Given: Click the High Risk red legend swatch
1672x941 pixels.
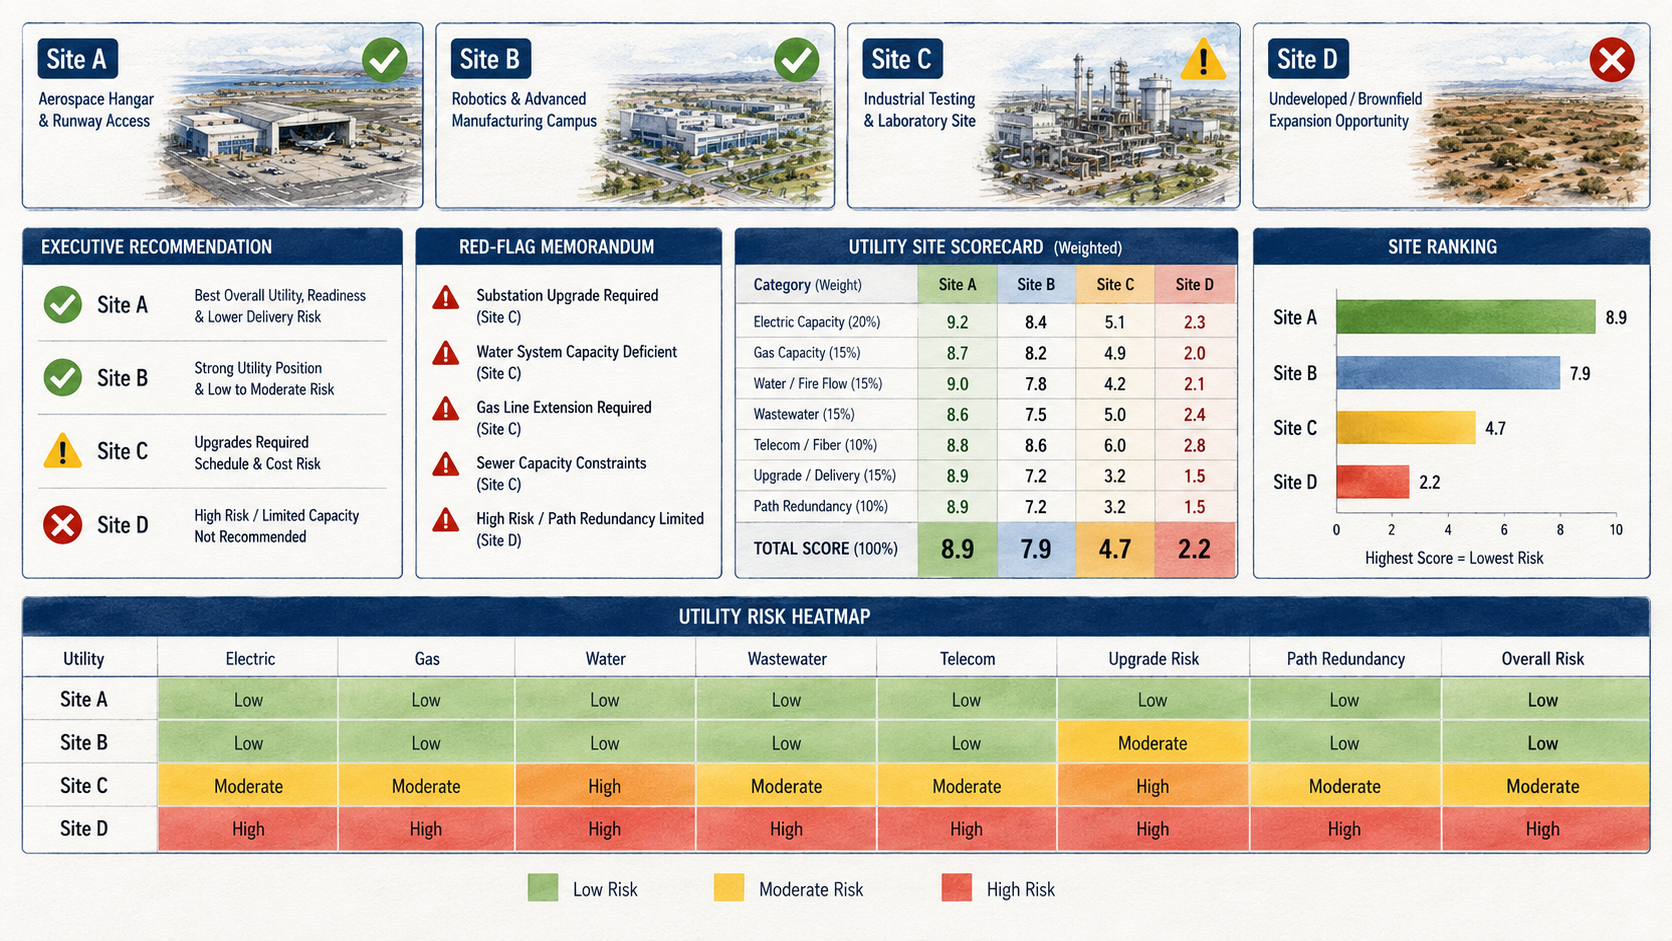Looking at the screenshot, I should click(957, 888).
